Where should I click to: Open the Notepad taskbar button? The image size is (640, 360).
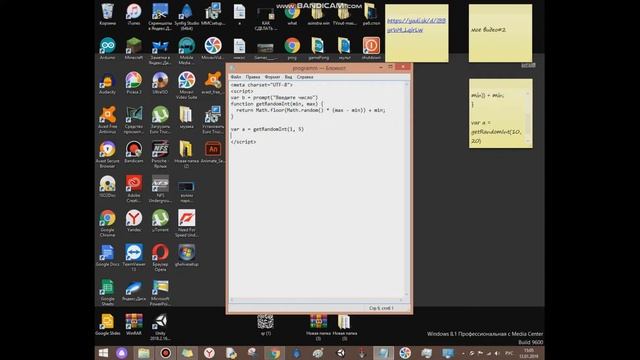(x=383, y=353)
